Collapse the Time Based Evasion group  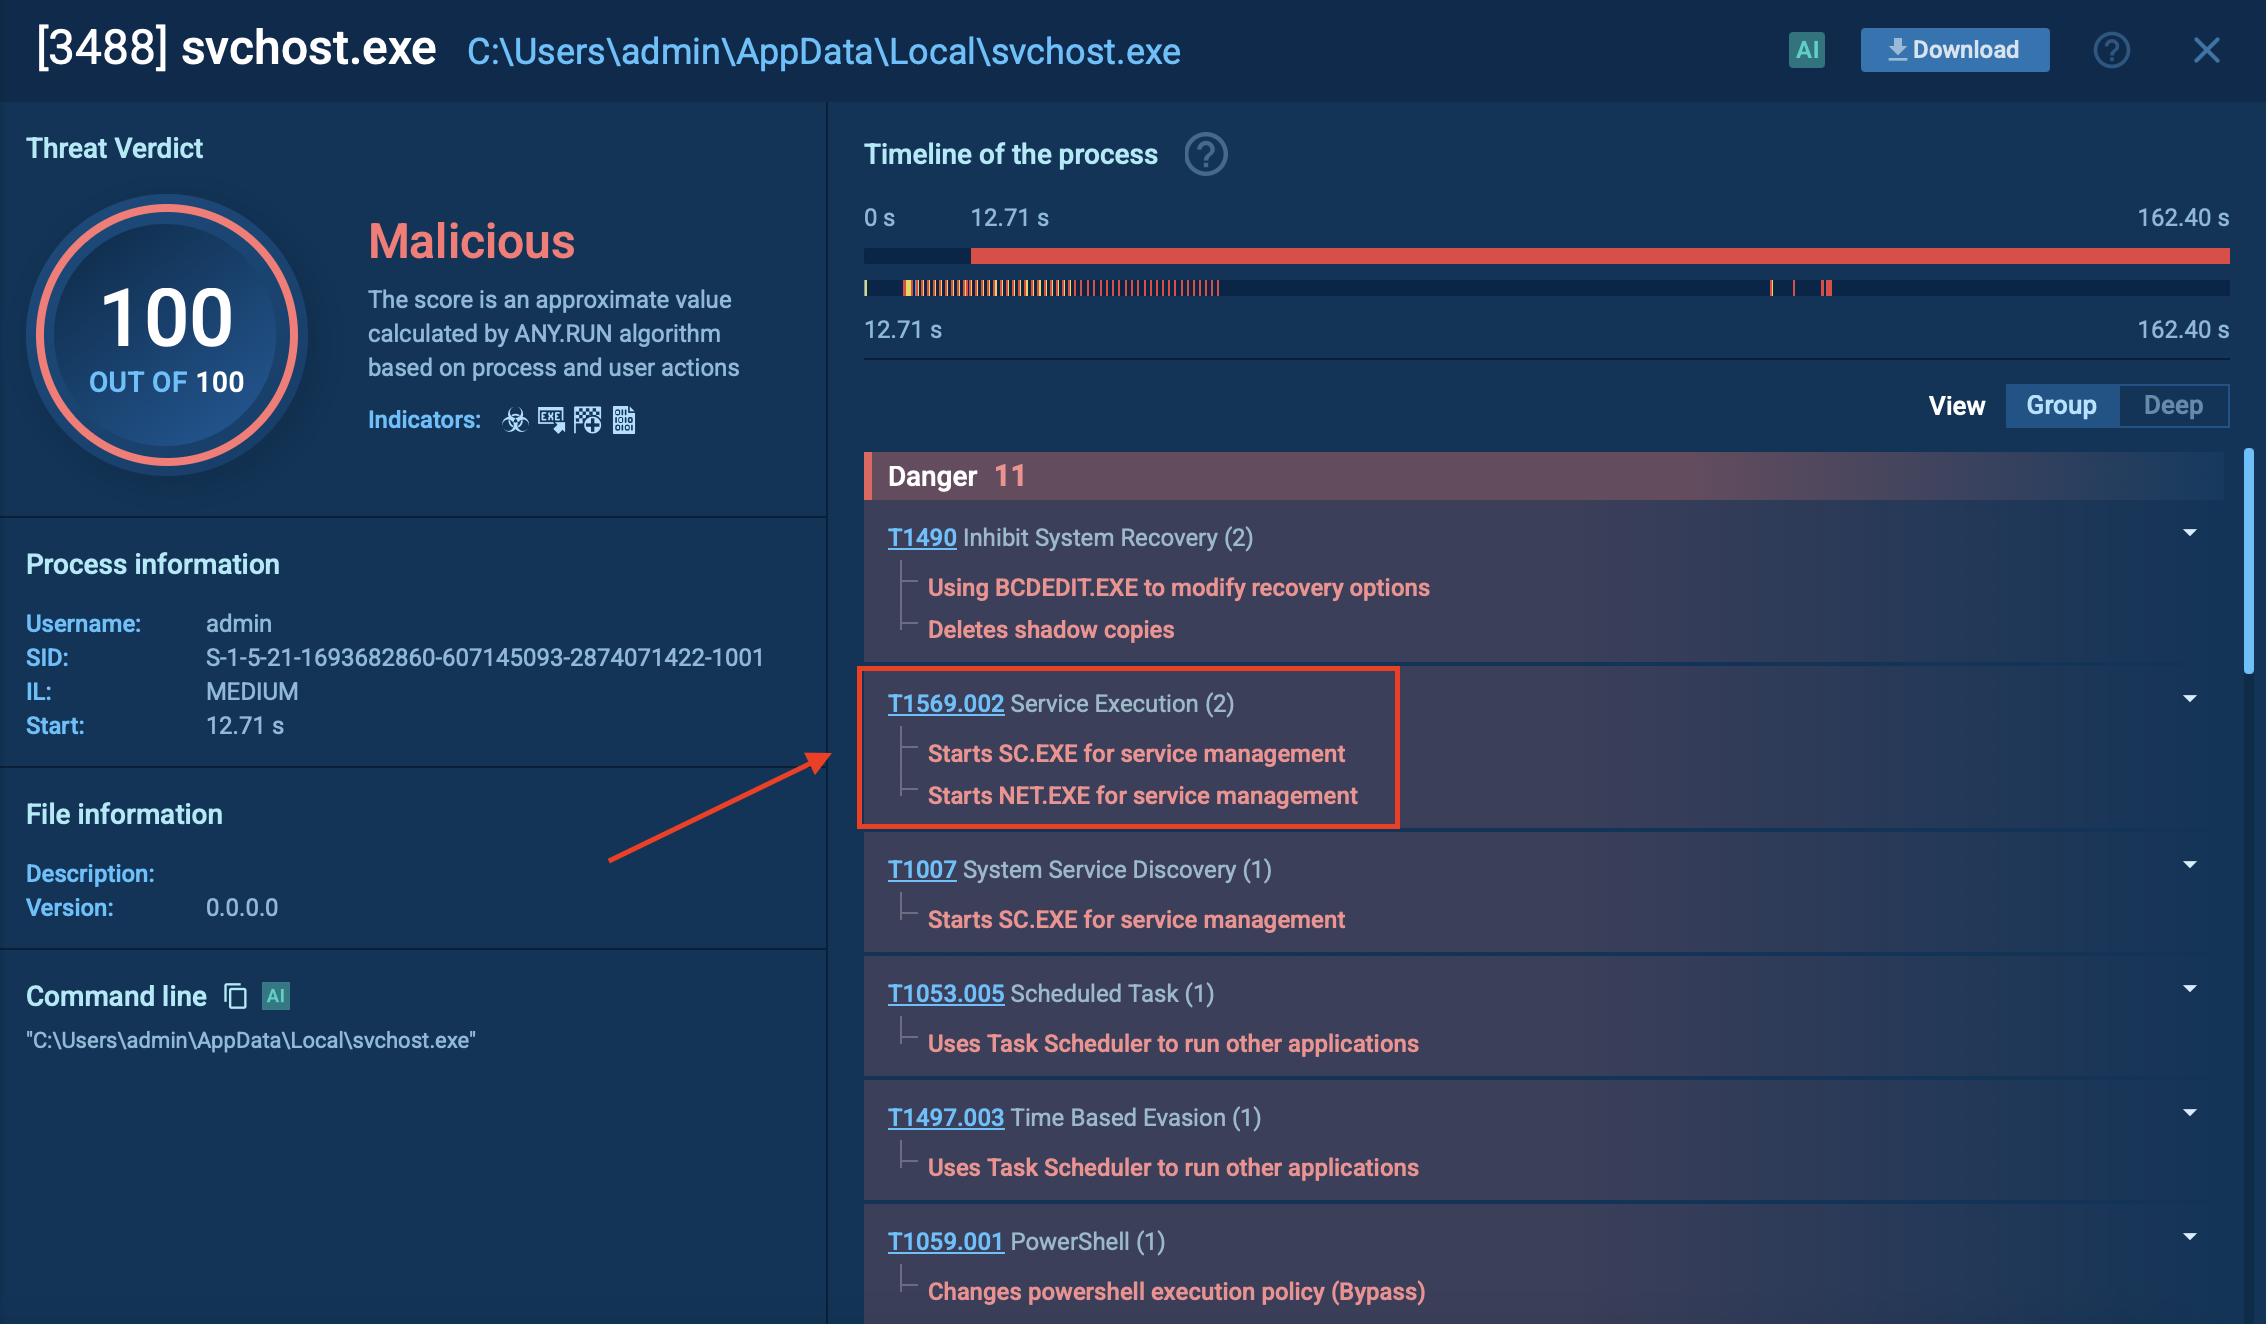pyautogui.click(x=2190, y=1113)
